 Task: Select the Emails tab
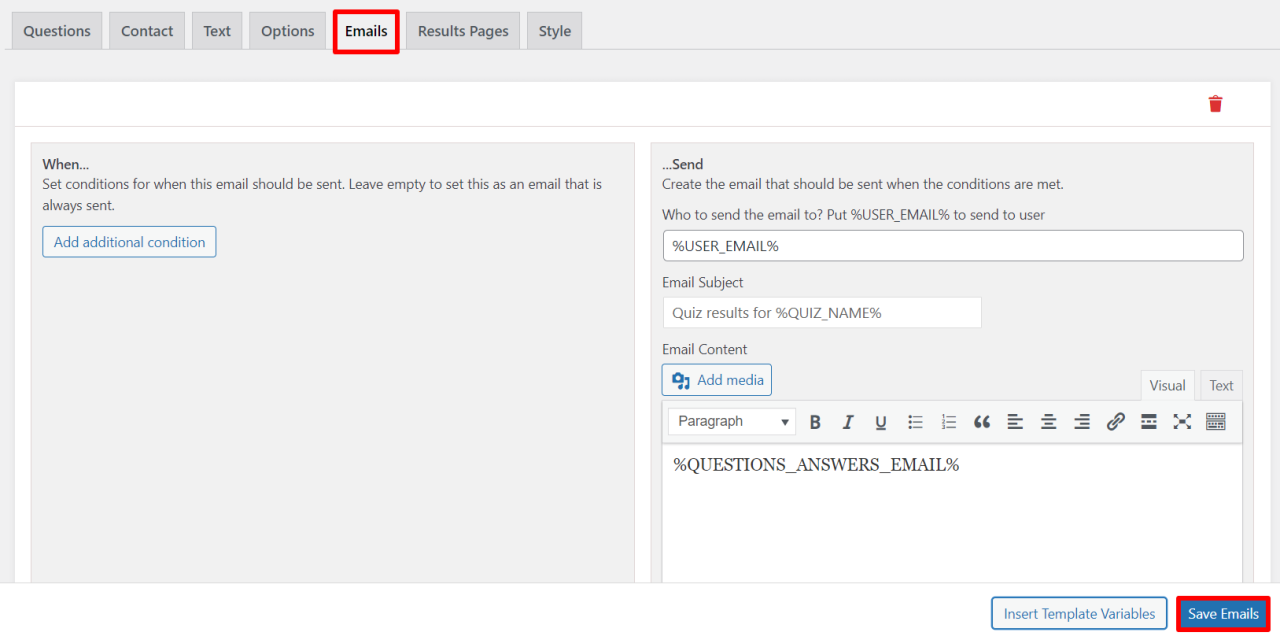(x=366, y=31)
